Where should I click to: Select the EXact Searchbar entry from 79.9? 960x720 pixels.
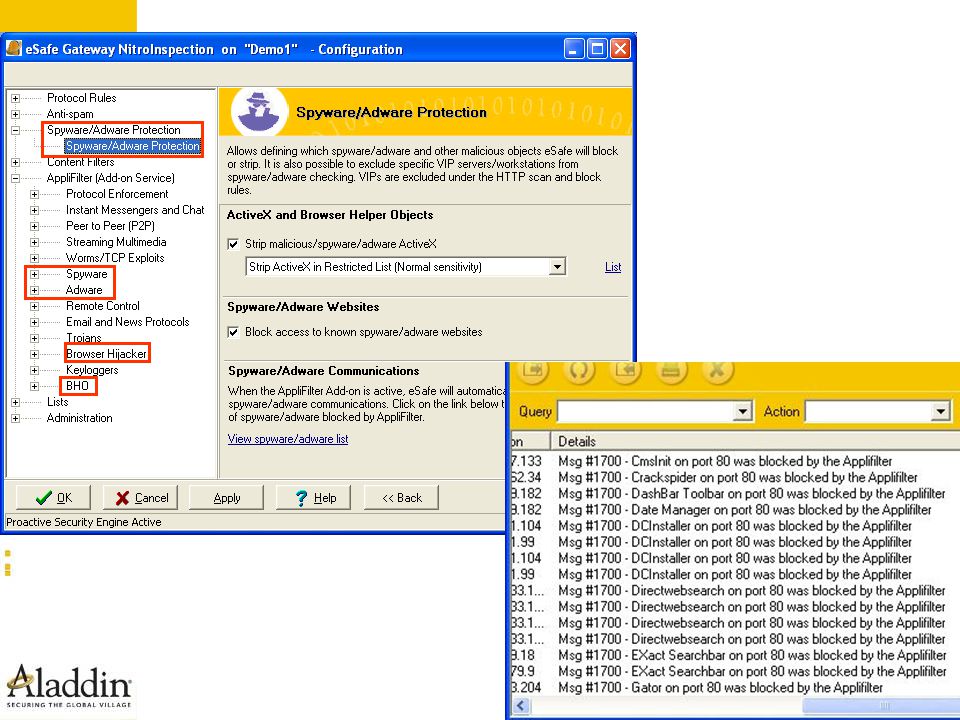pyautogui.click(x=751, y=671)
